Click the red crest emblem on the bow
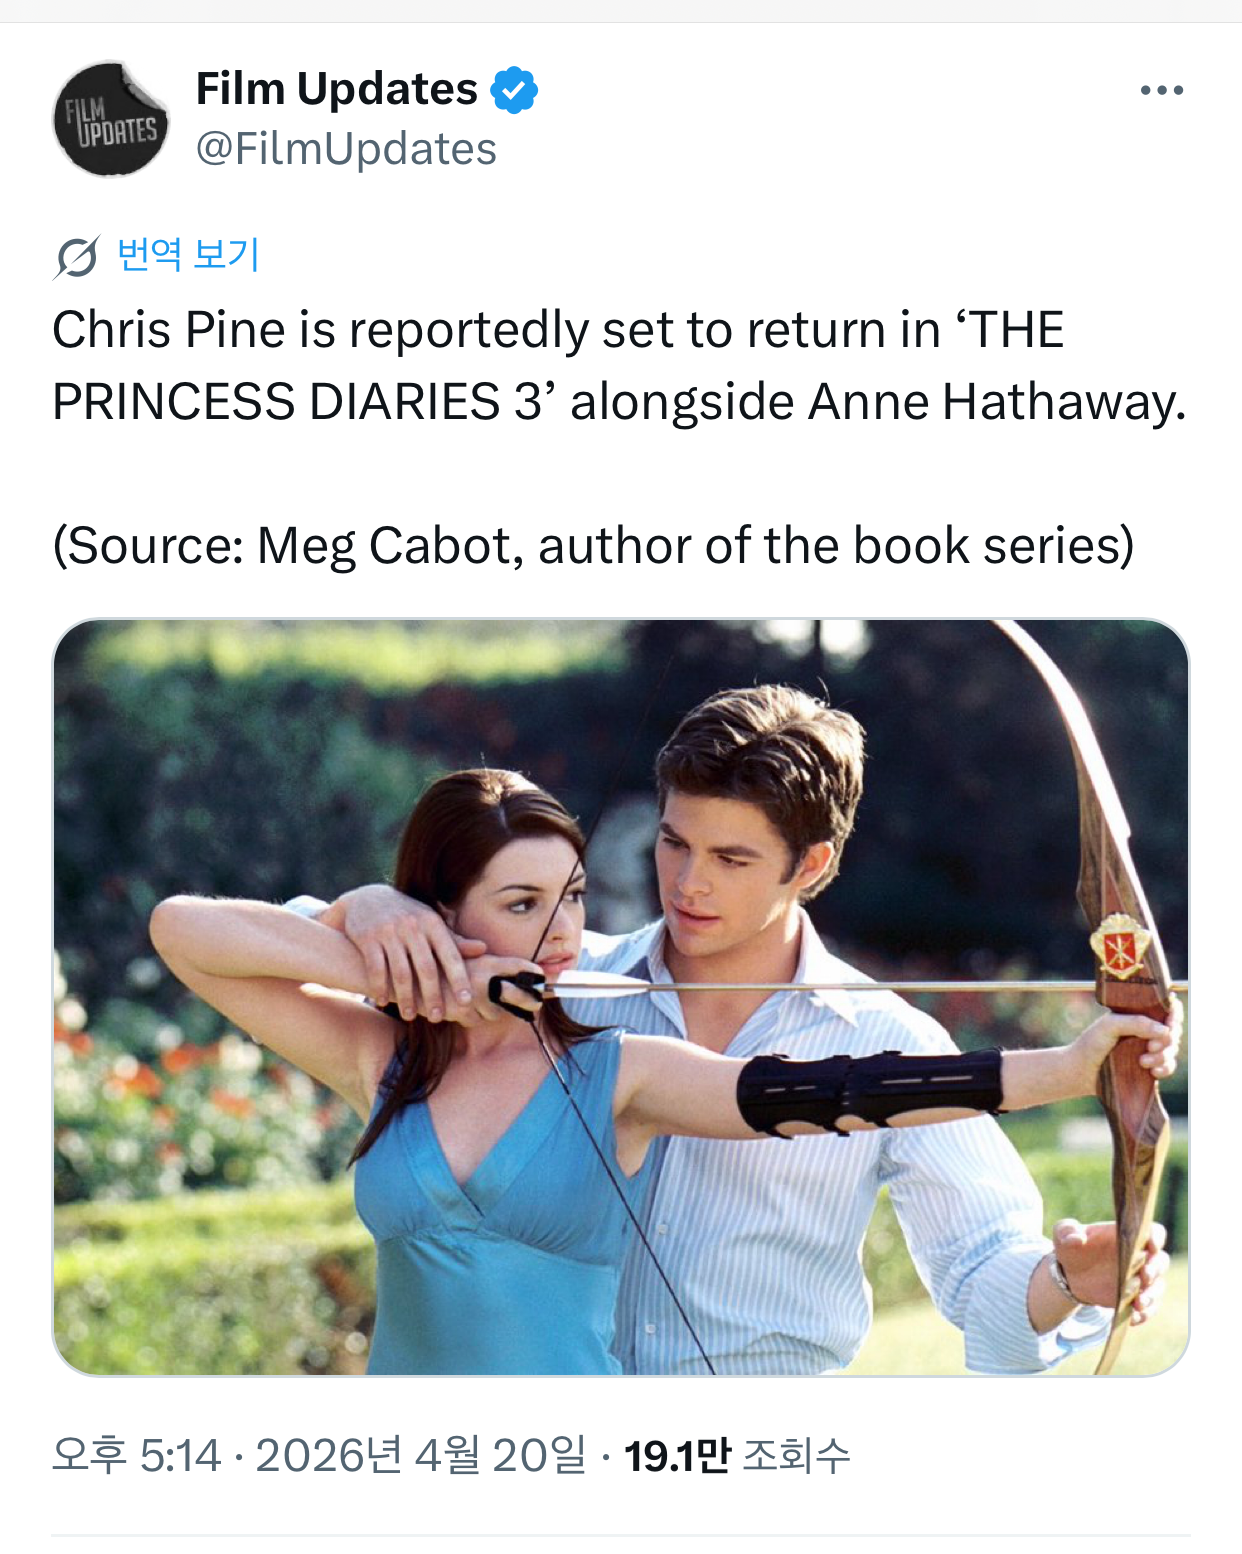The width and height of the screenshot is (1242, 1554). [1119, 945]
